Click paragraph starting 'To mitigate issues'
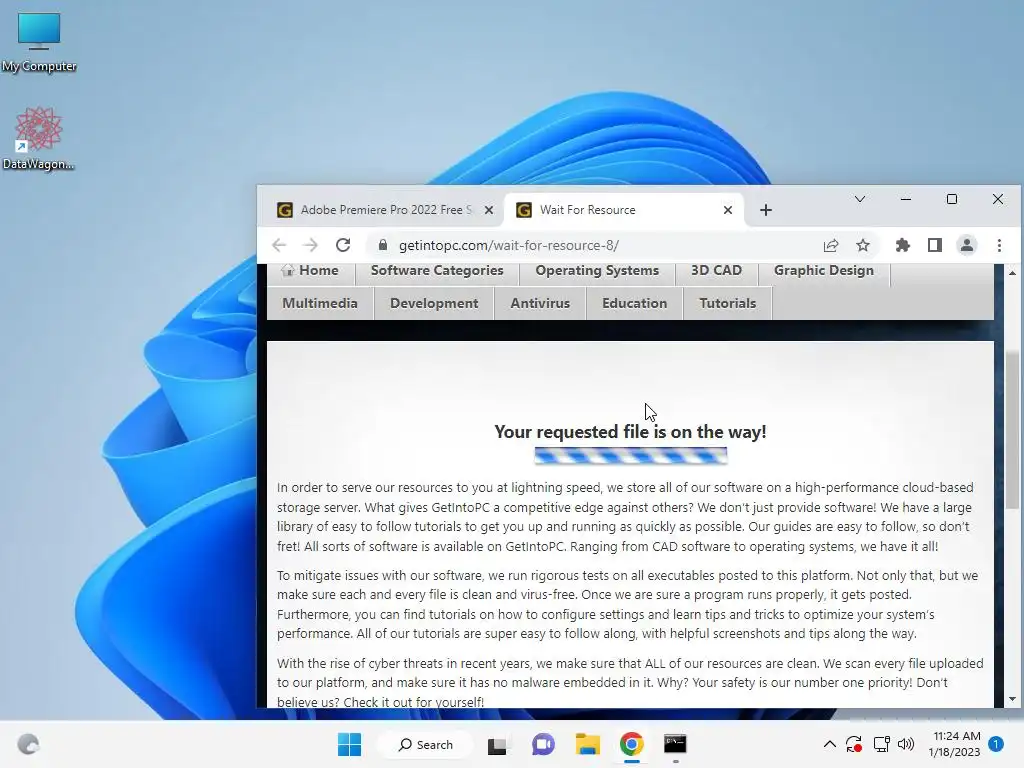This screenshot has width=1024, height=768. pos(628,604)
